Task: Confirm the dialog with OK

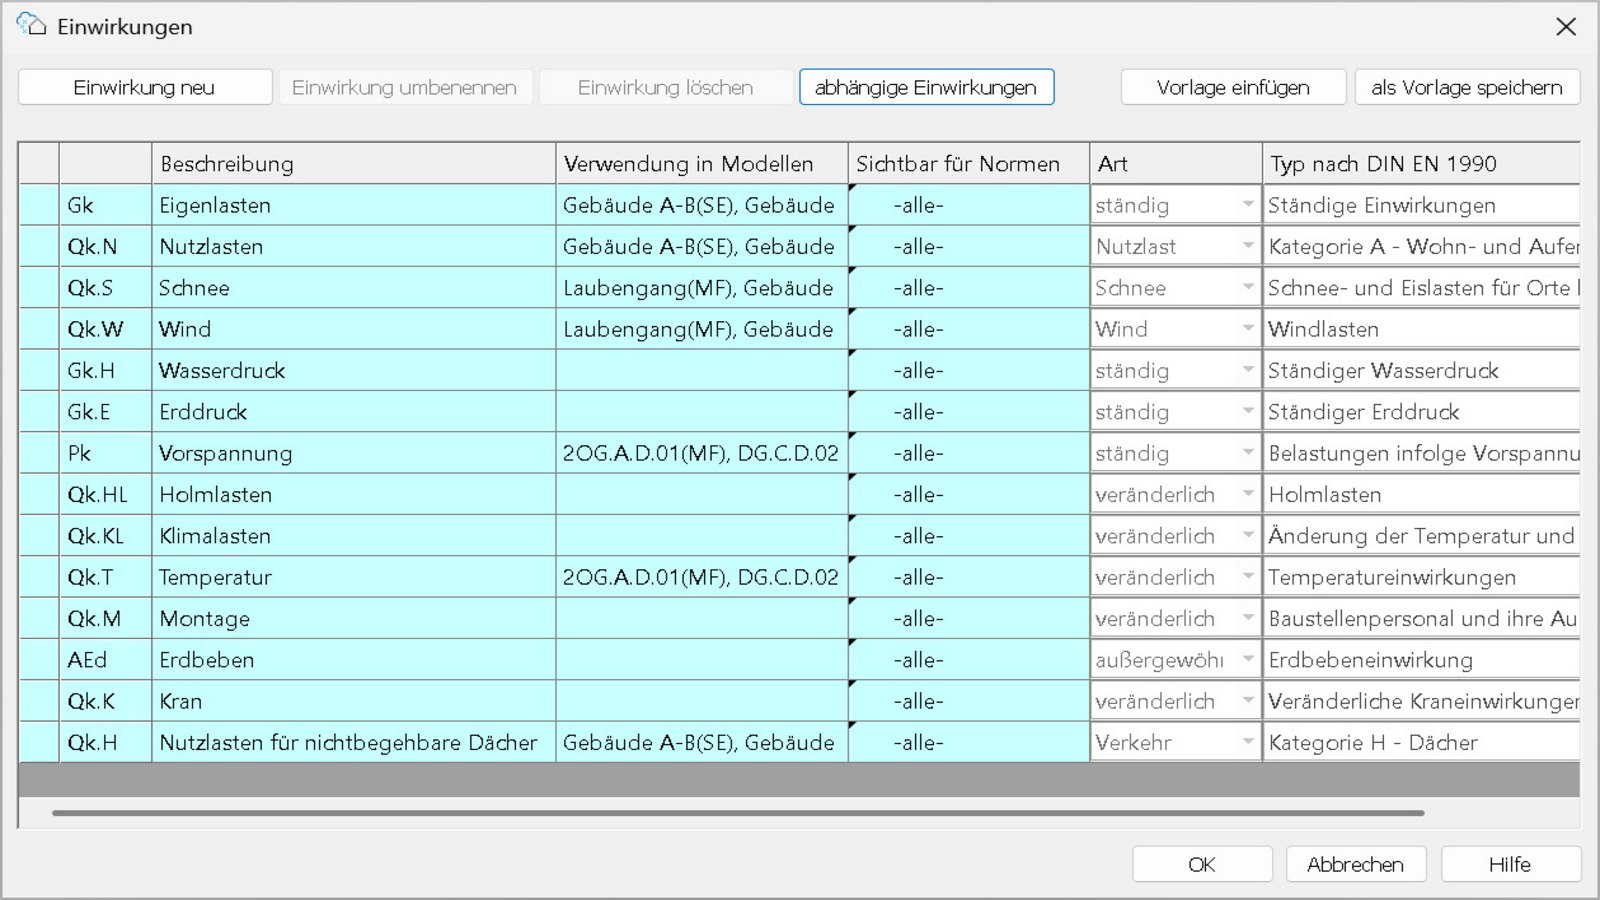Action: (1202, 865)
